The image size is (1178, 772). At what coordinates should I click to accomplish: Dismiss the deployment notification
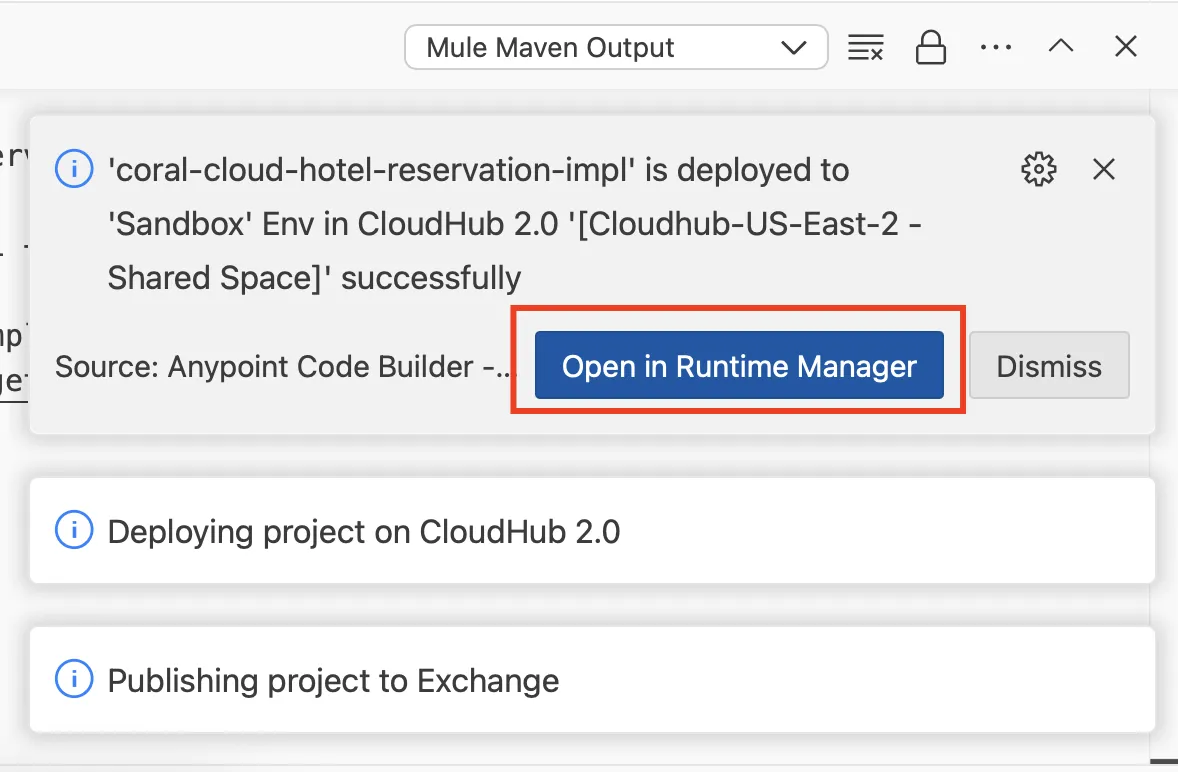(x=1049, y=366)
